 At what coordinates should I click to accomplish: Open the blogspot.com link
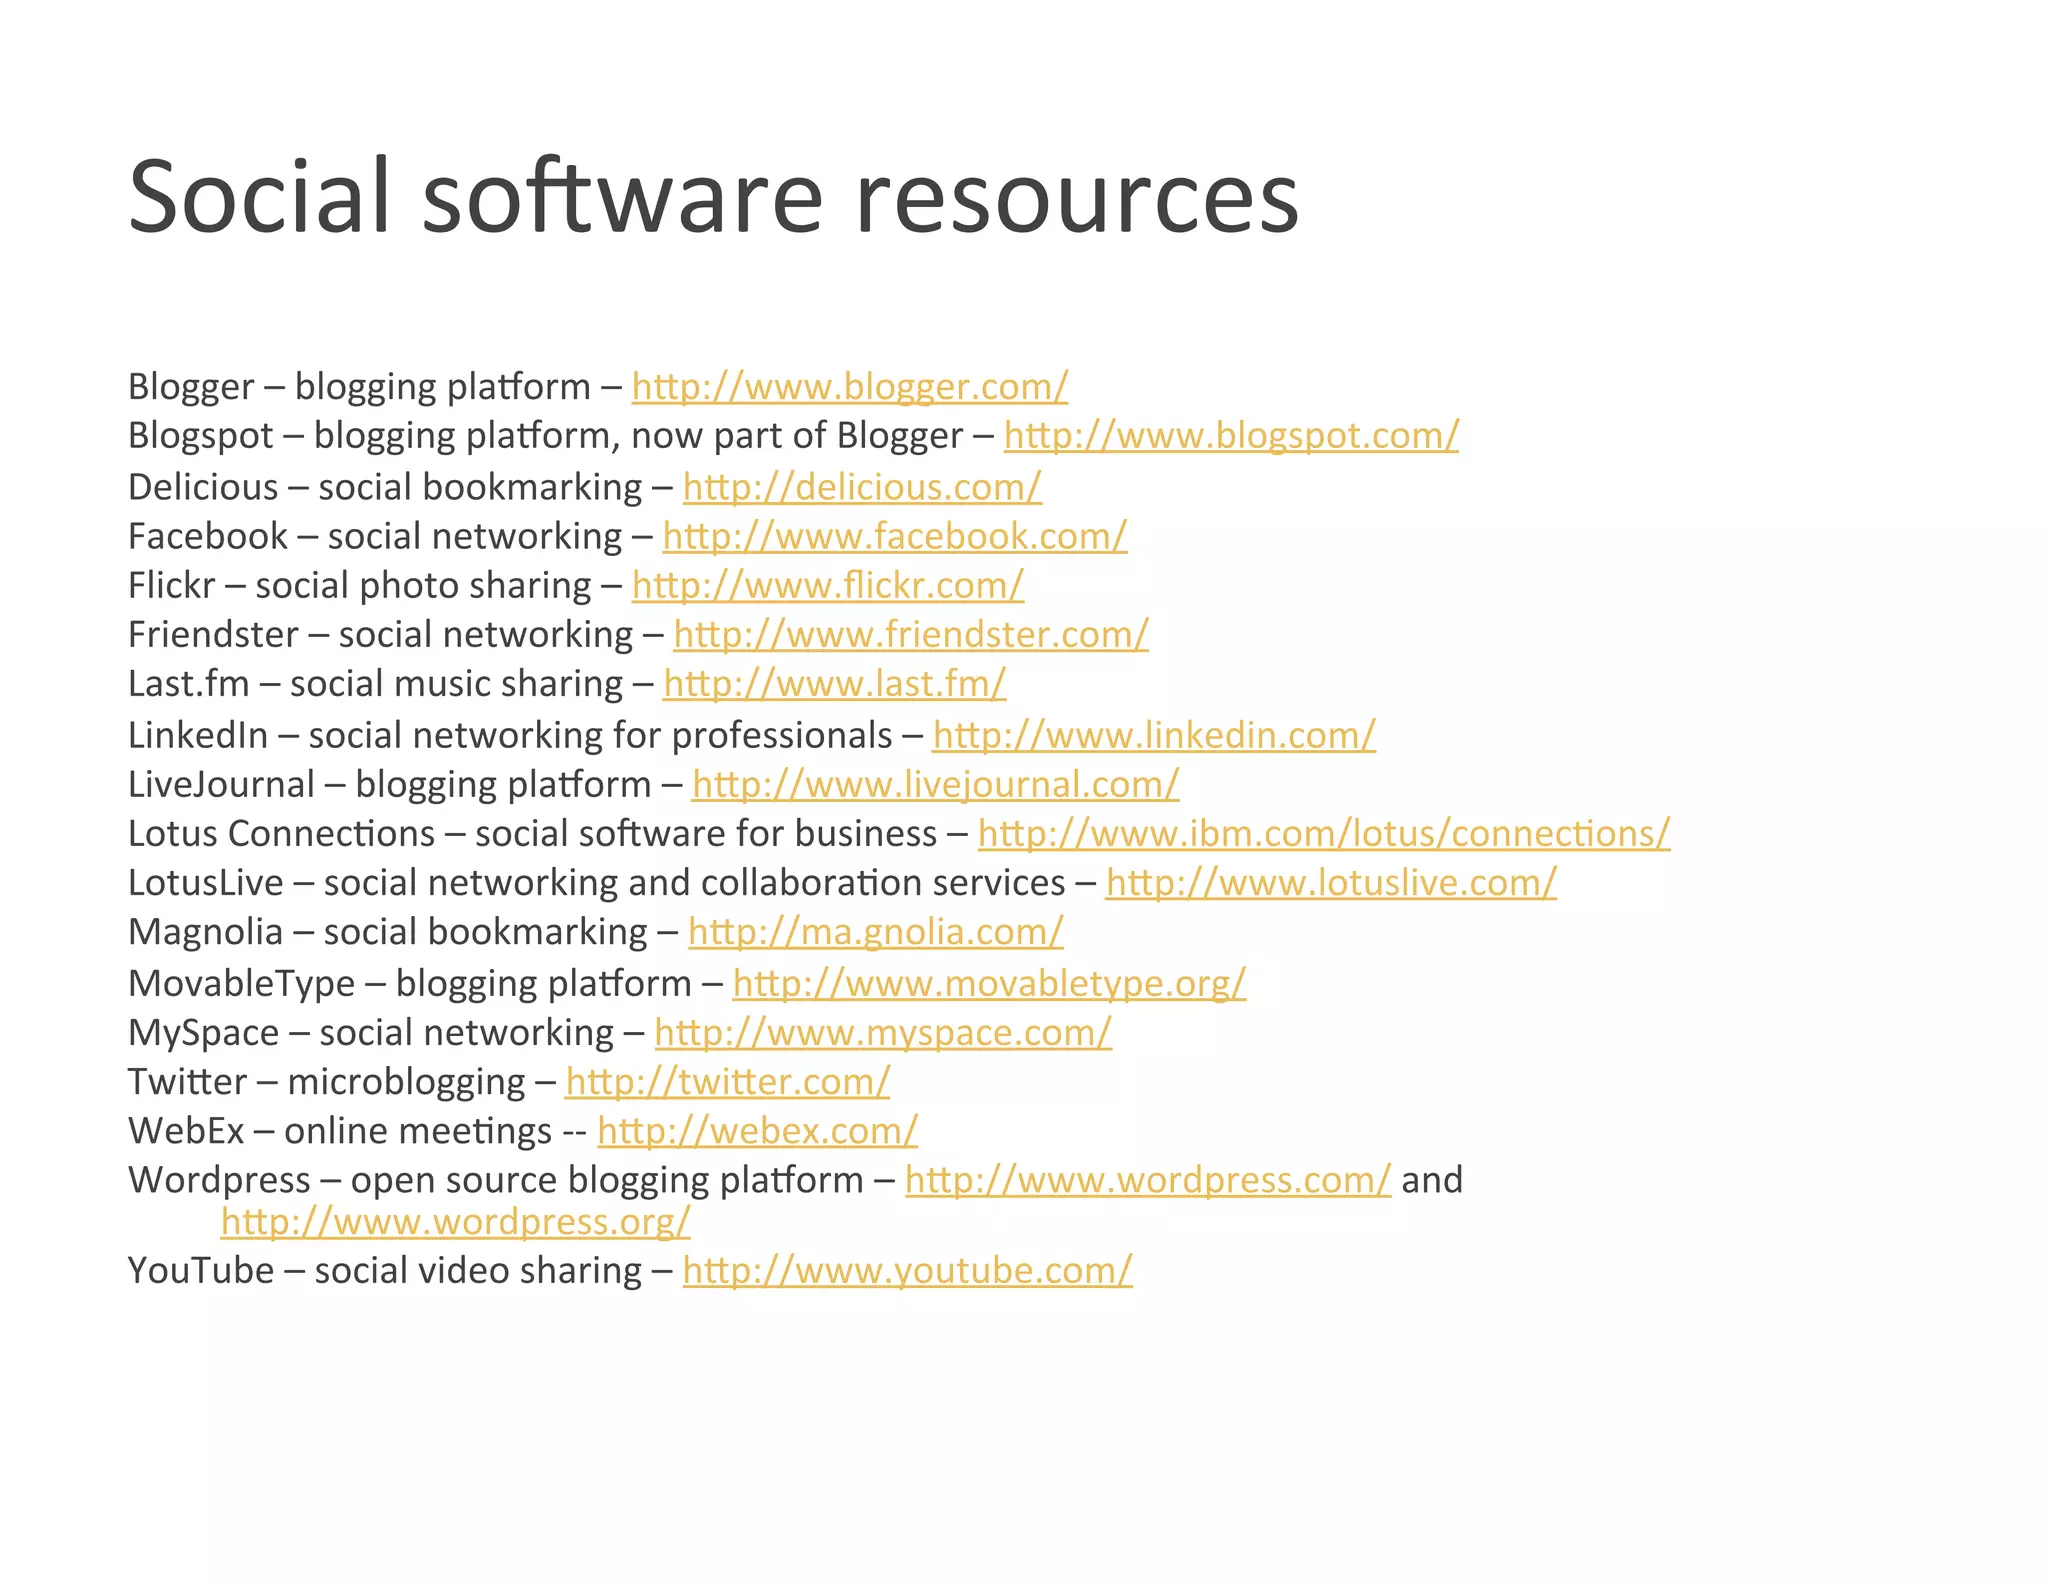click(x=1231, y=436)
